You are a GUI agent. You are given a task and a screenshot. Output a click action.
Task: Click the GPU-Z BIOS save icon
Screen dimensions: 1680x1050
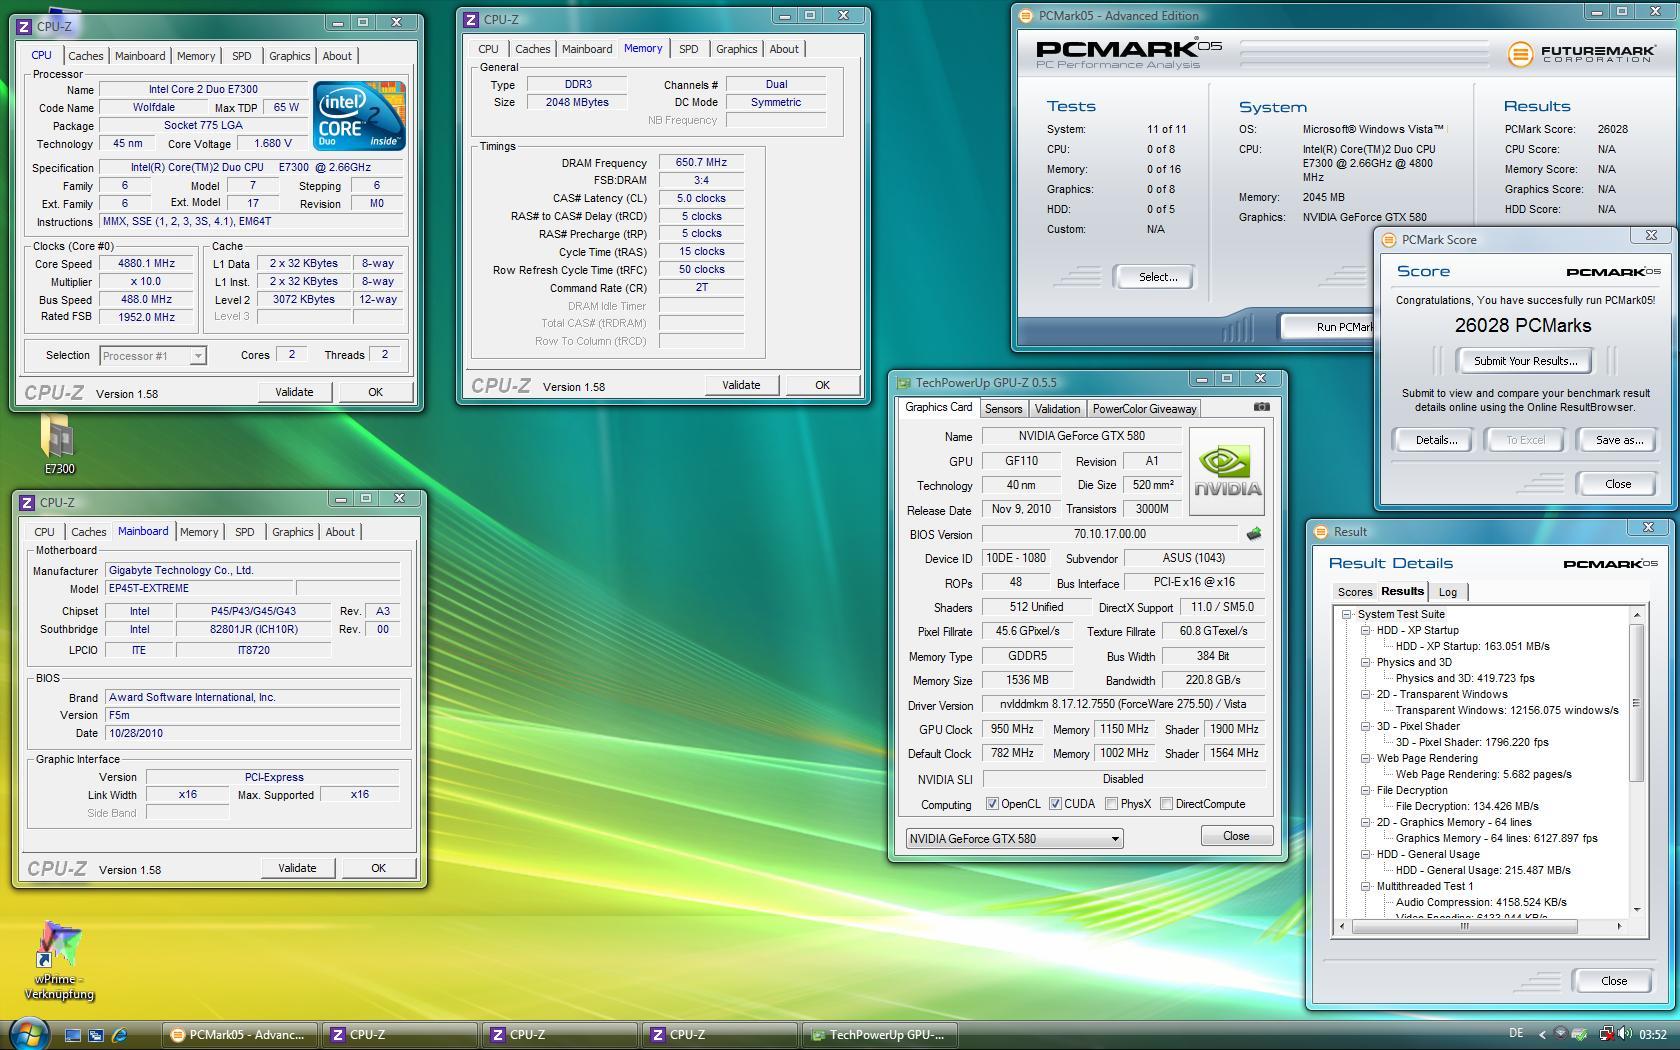pos(1254,534)
